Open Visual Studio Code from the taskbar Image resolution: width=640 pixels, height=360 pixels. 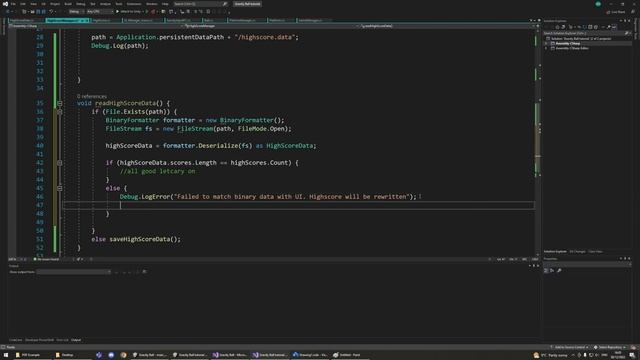310,355
